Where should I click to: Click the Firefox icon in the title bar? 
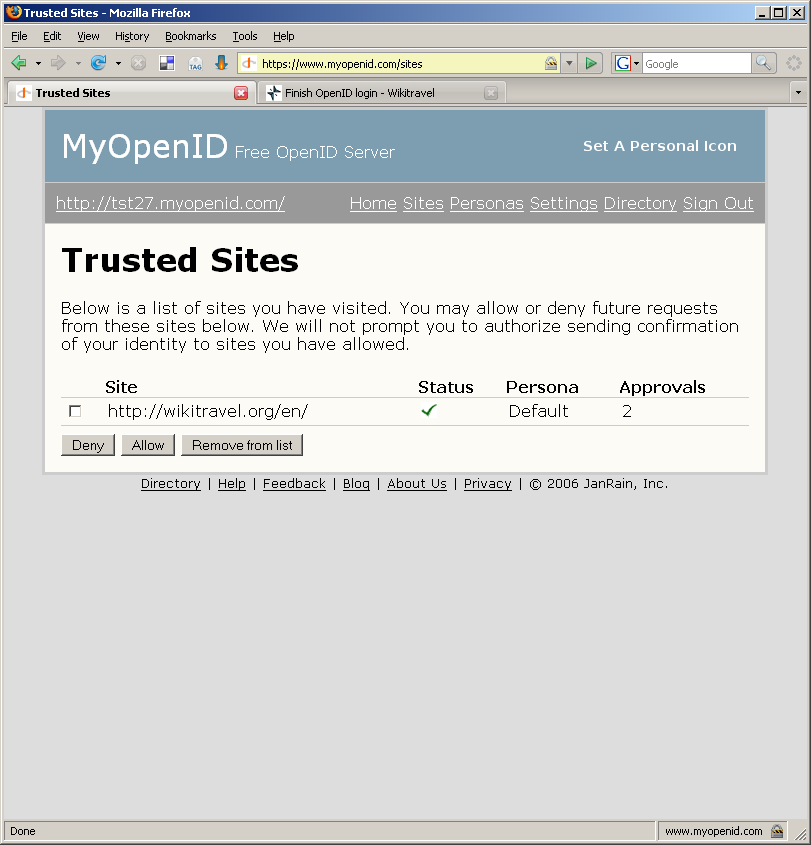[x=13, y=12]
